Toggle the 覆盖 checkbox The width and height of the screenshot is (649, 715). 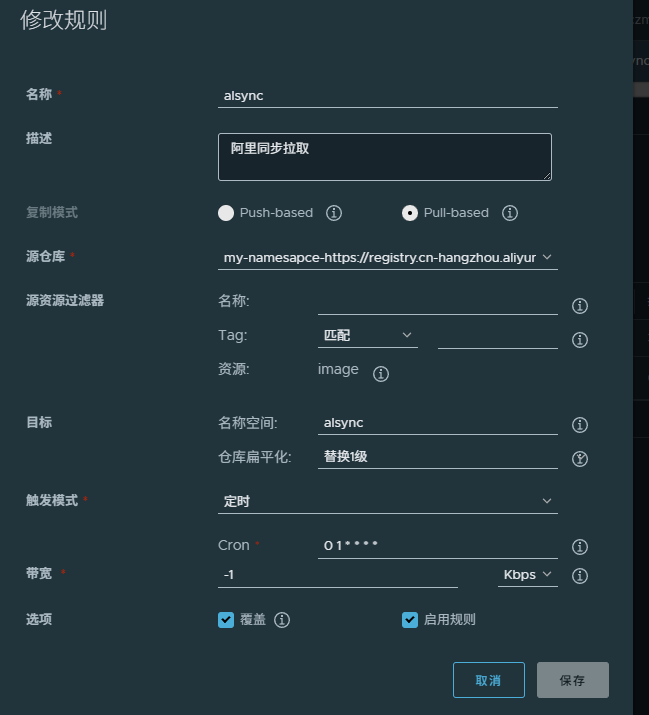tap(226, 620)
